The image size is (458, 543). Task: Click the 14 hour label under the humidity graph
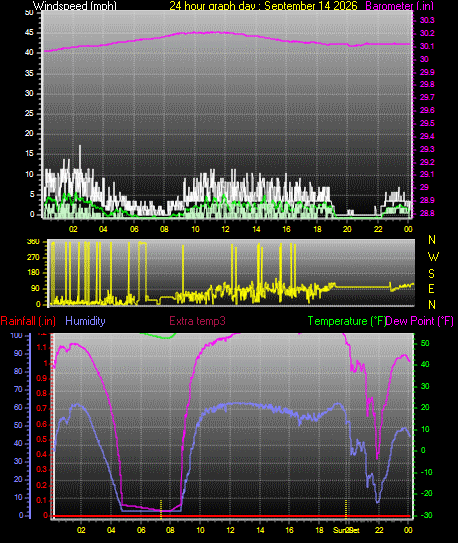coord(260,530)
